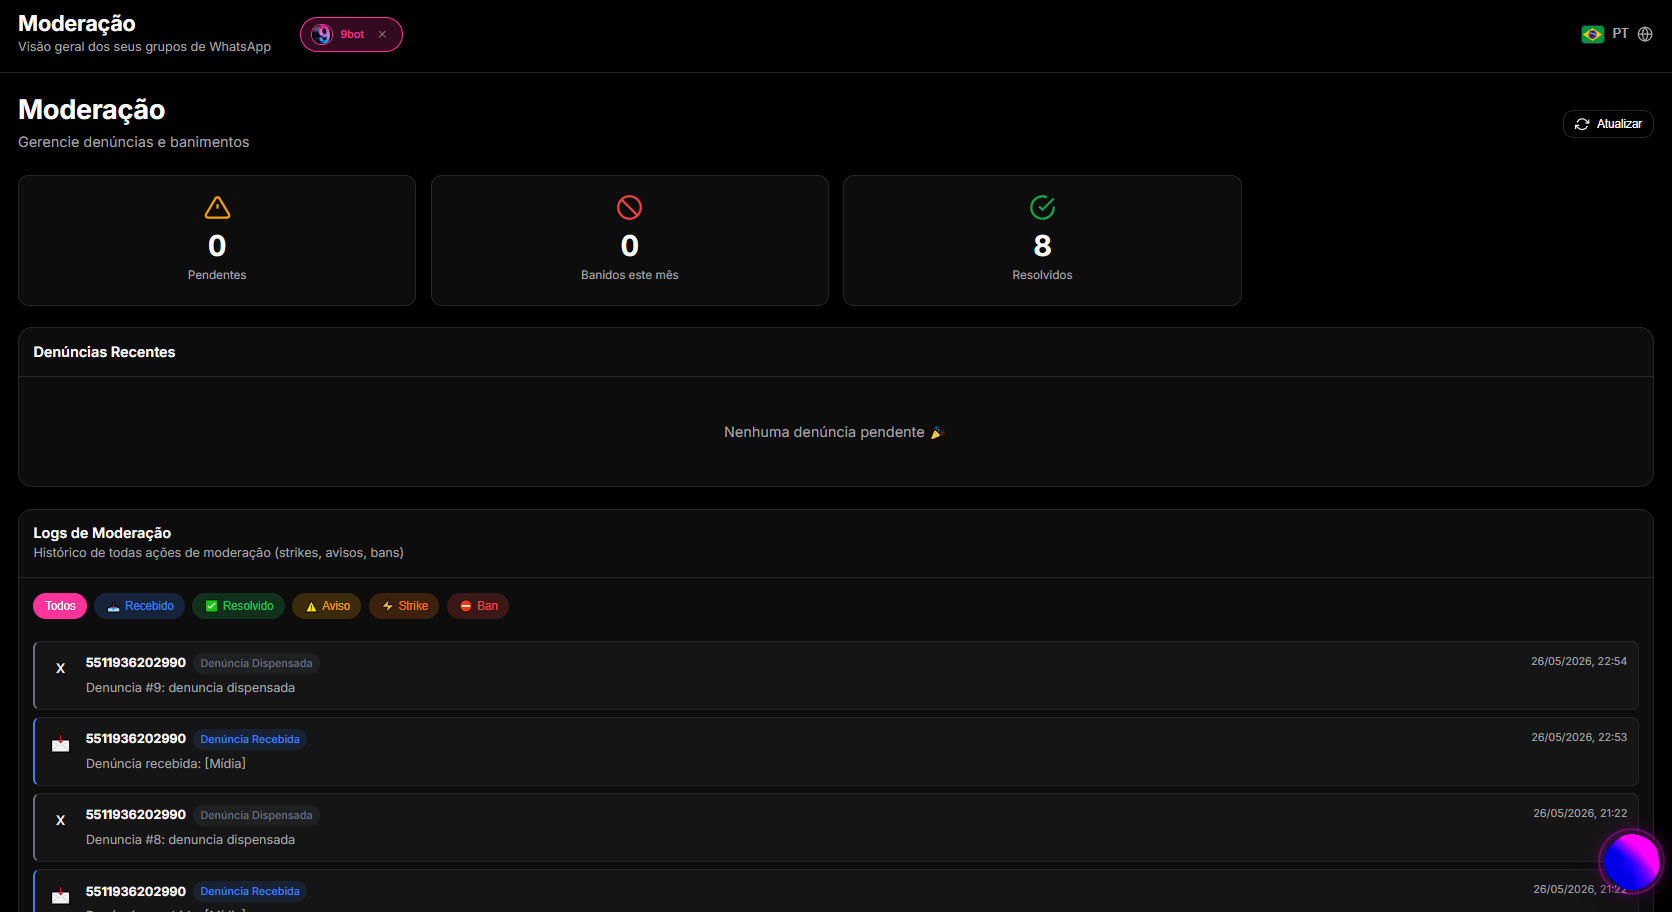Select the Todos log filter
Image resolution: width=1672 pixels, height=912 pixels.
60,606
